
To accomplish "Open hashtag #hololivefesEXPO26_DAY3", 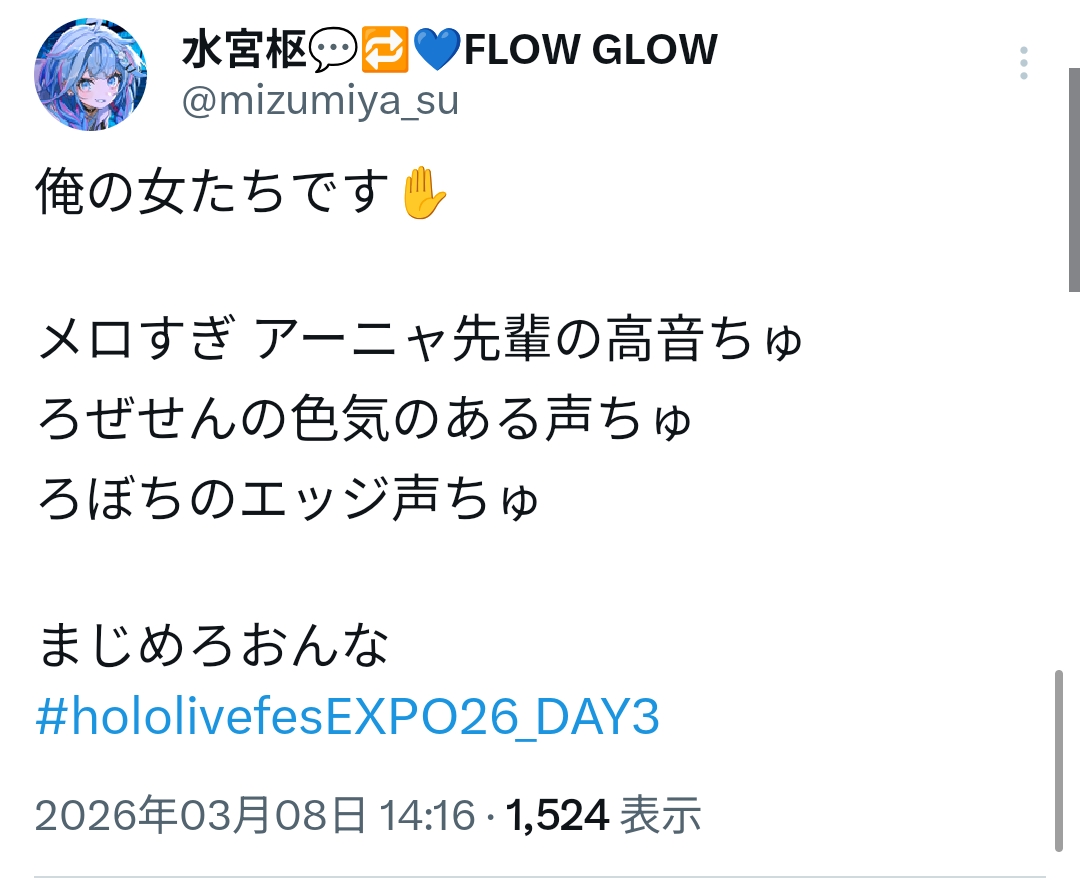I will 348,716.
